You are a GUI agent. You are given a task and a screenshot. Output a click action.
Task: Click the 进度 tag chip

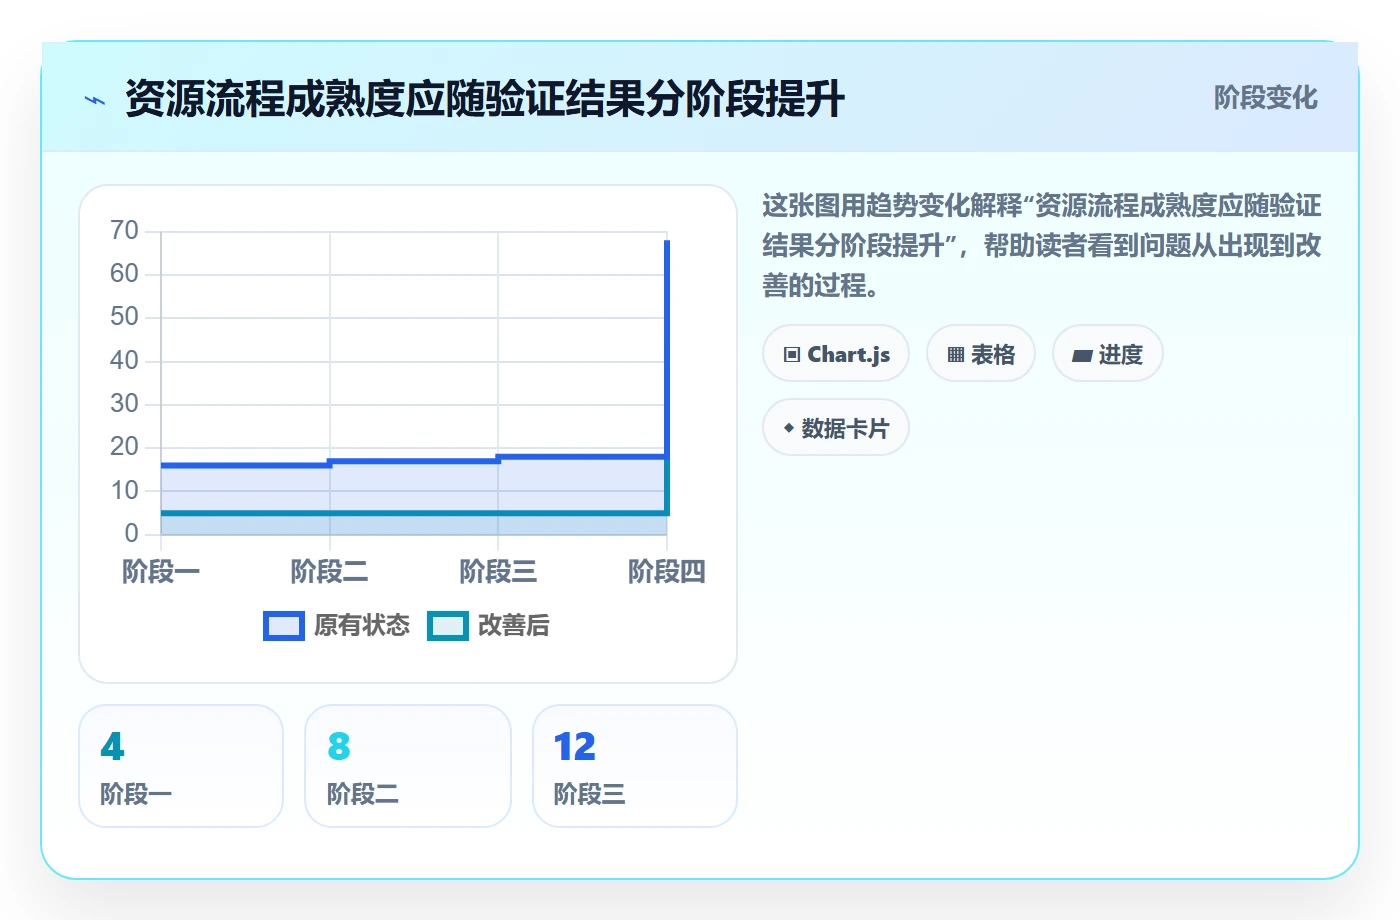1108,354
